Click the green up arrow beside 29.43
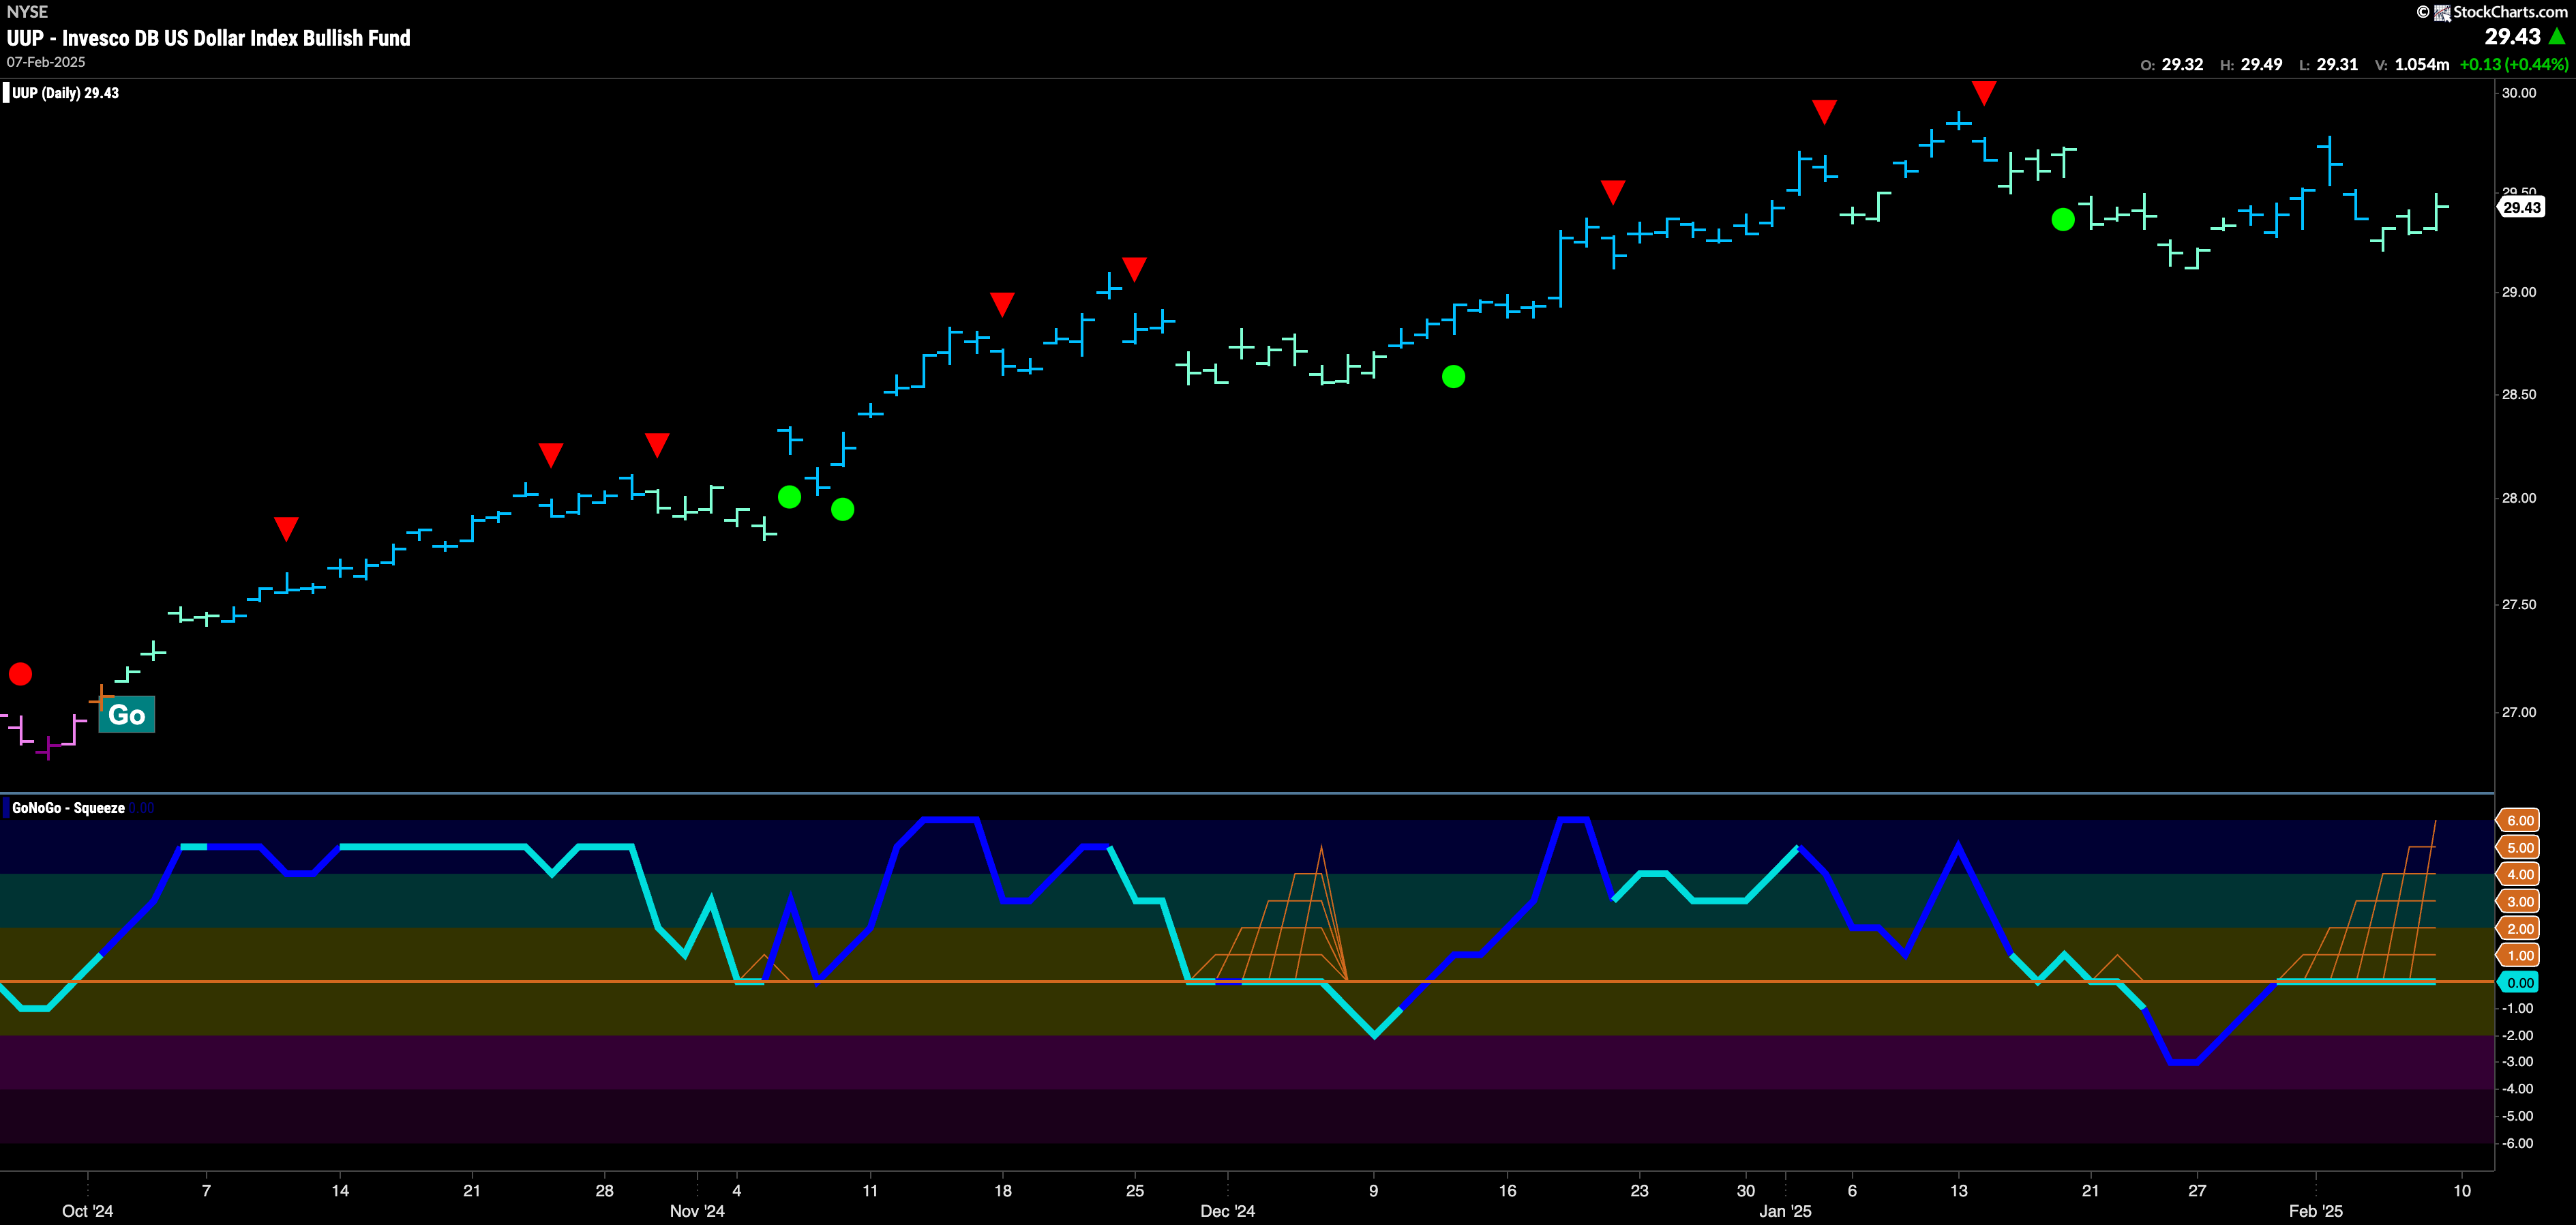 (x=2557, y=37)
